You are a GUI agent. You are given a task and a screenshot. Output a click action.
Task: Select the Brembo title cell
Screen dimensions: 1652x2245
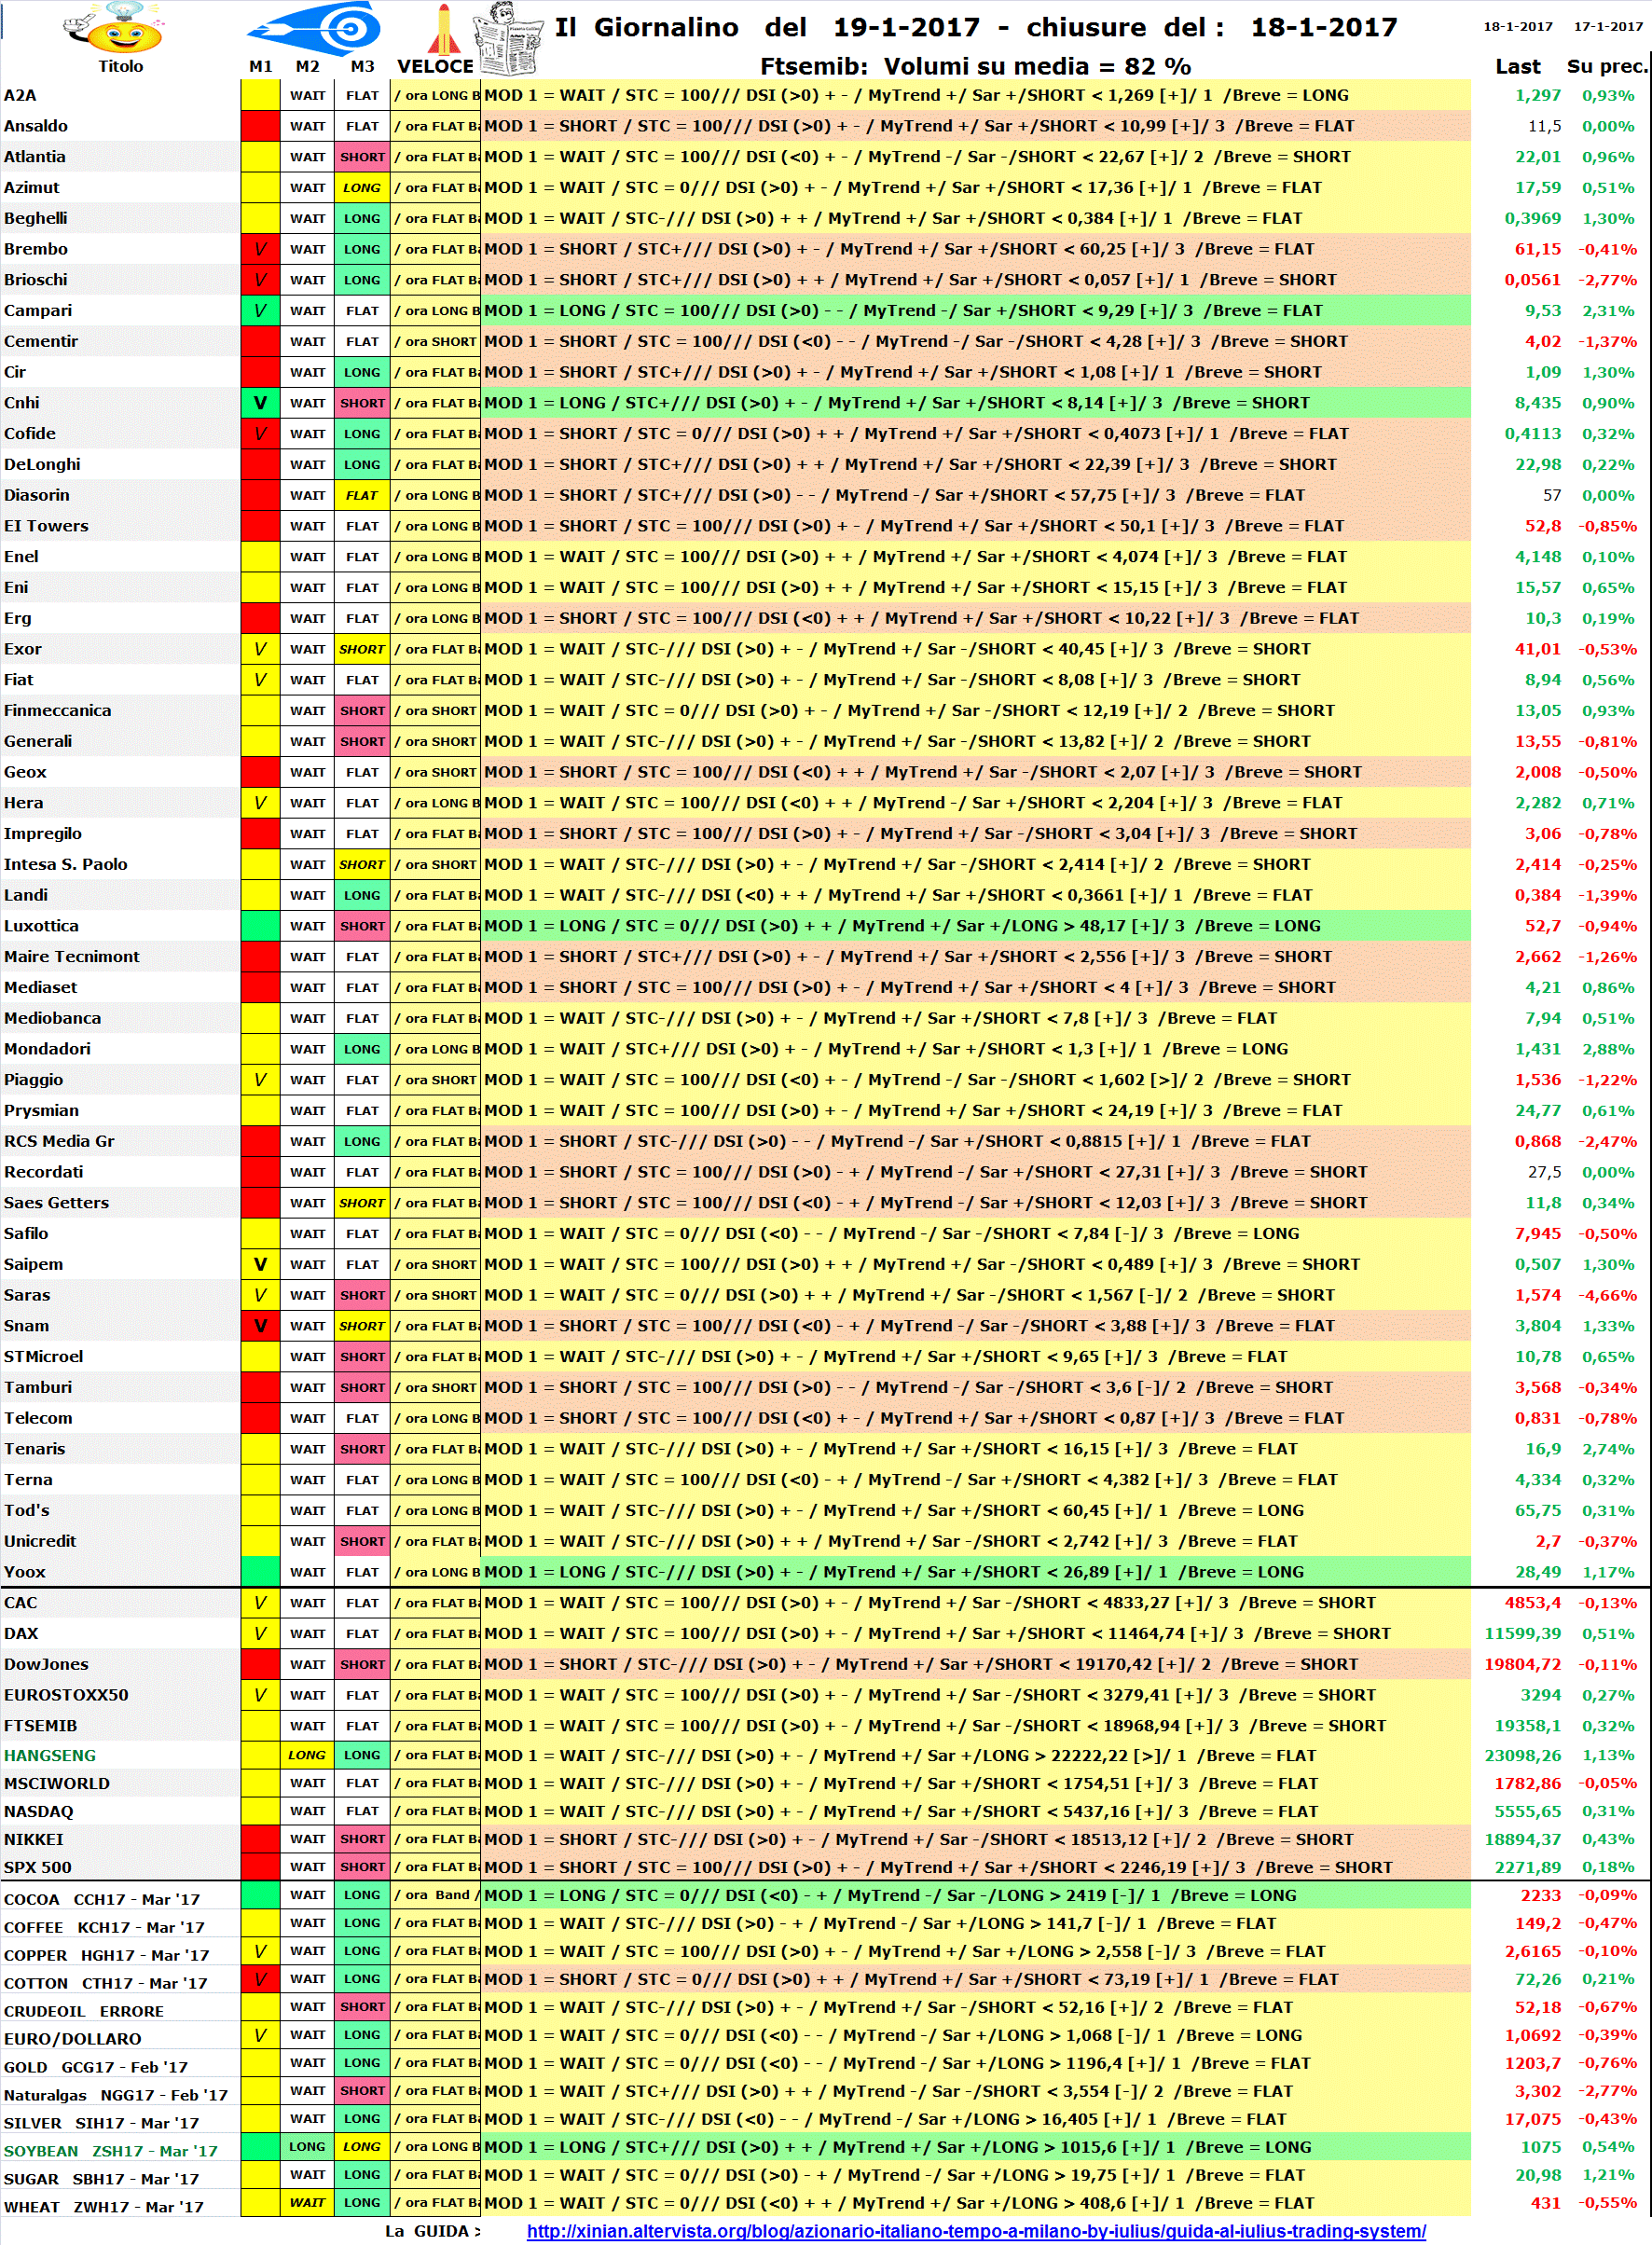click(x=120, y=249)
